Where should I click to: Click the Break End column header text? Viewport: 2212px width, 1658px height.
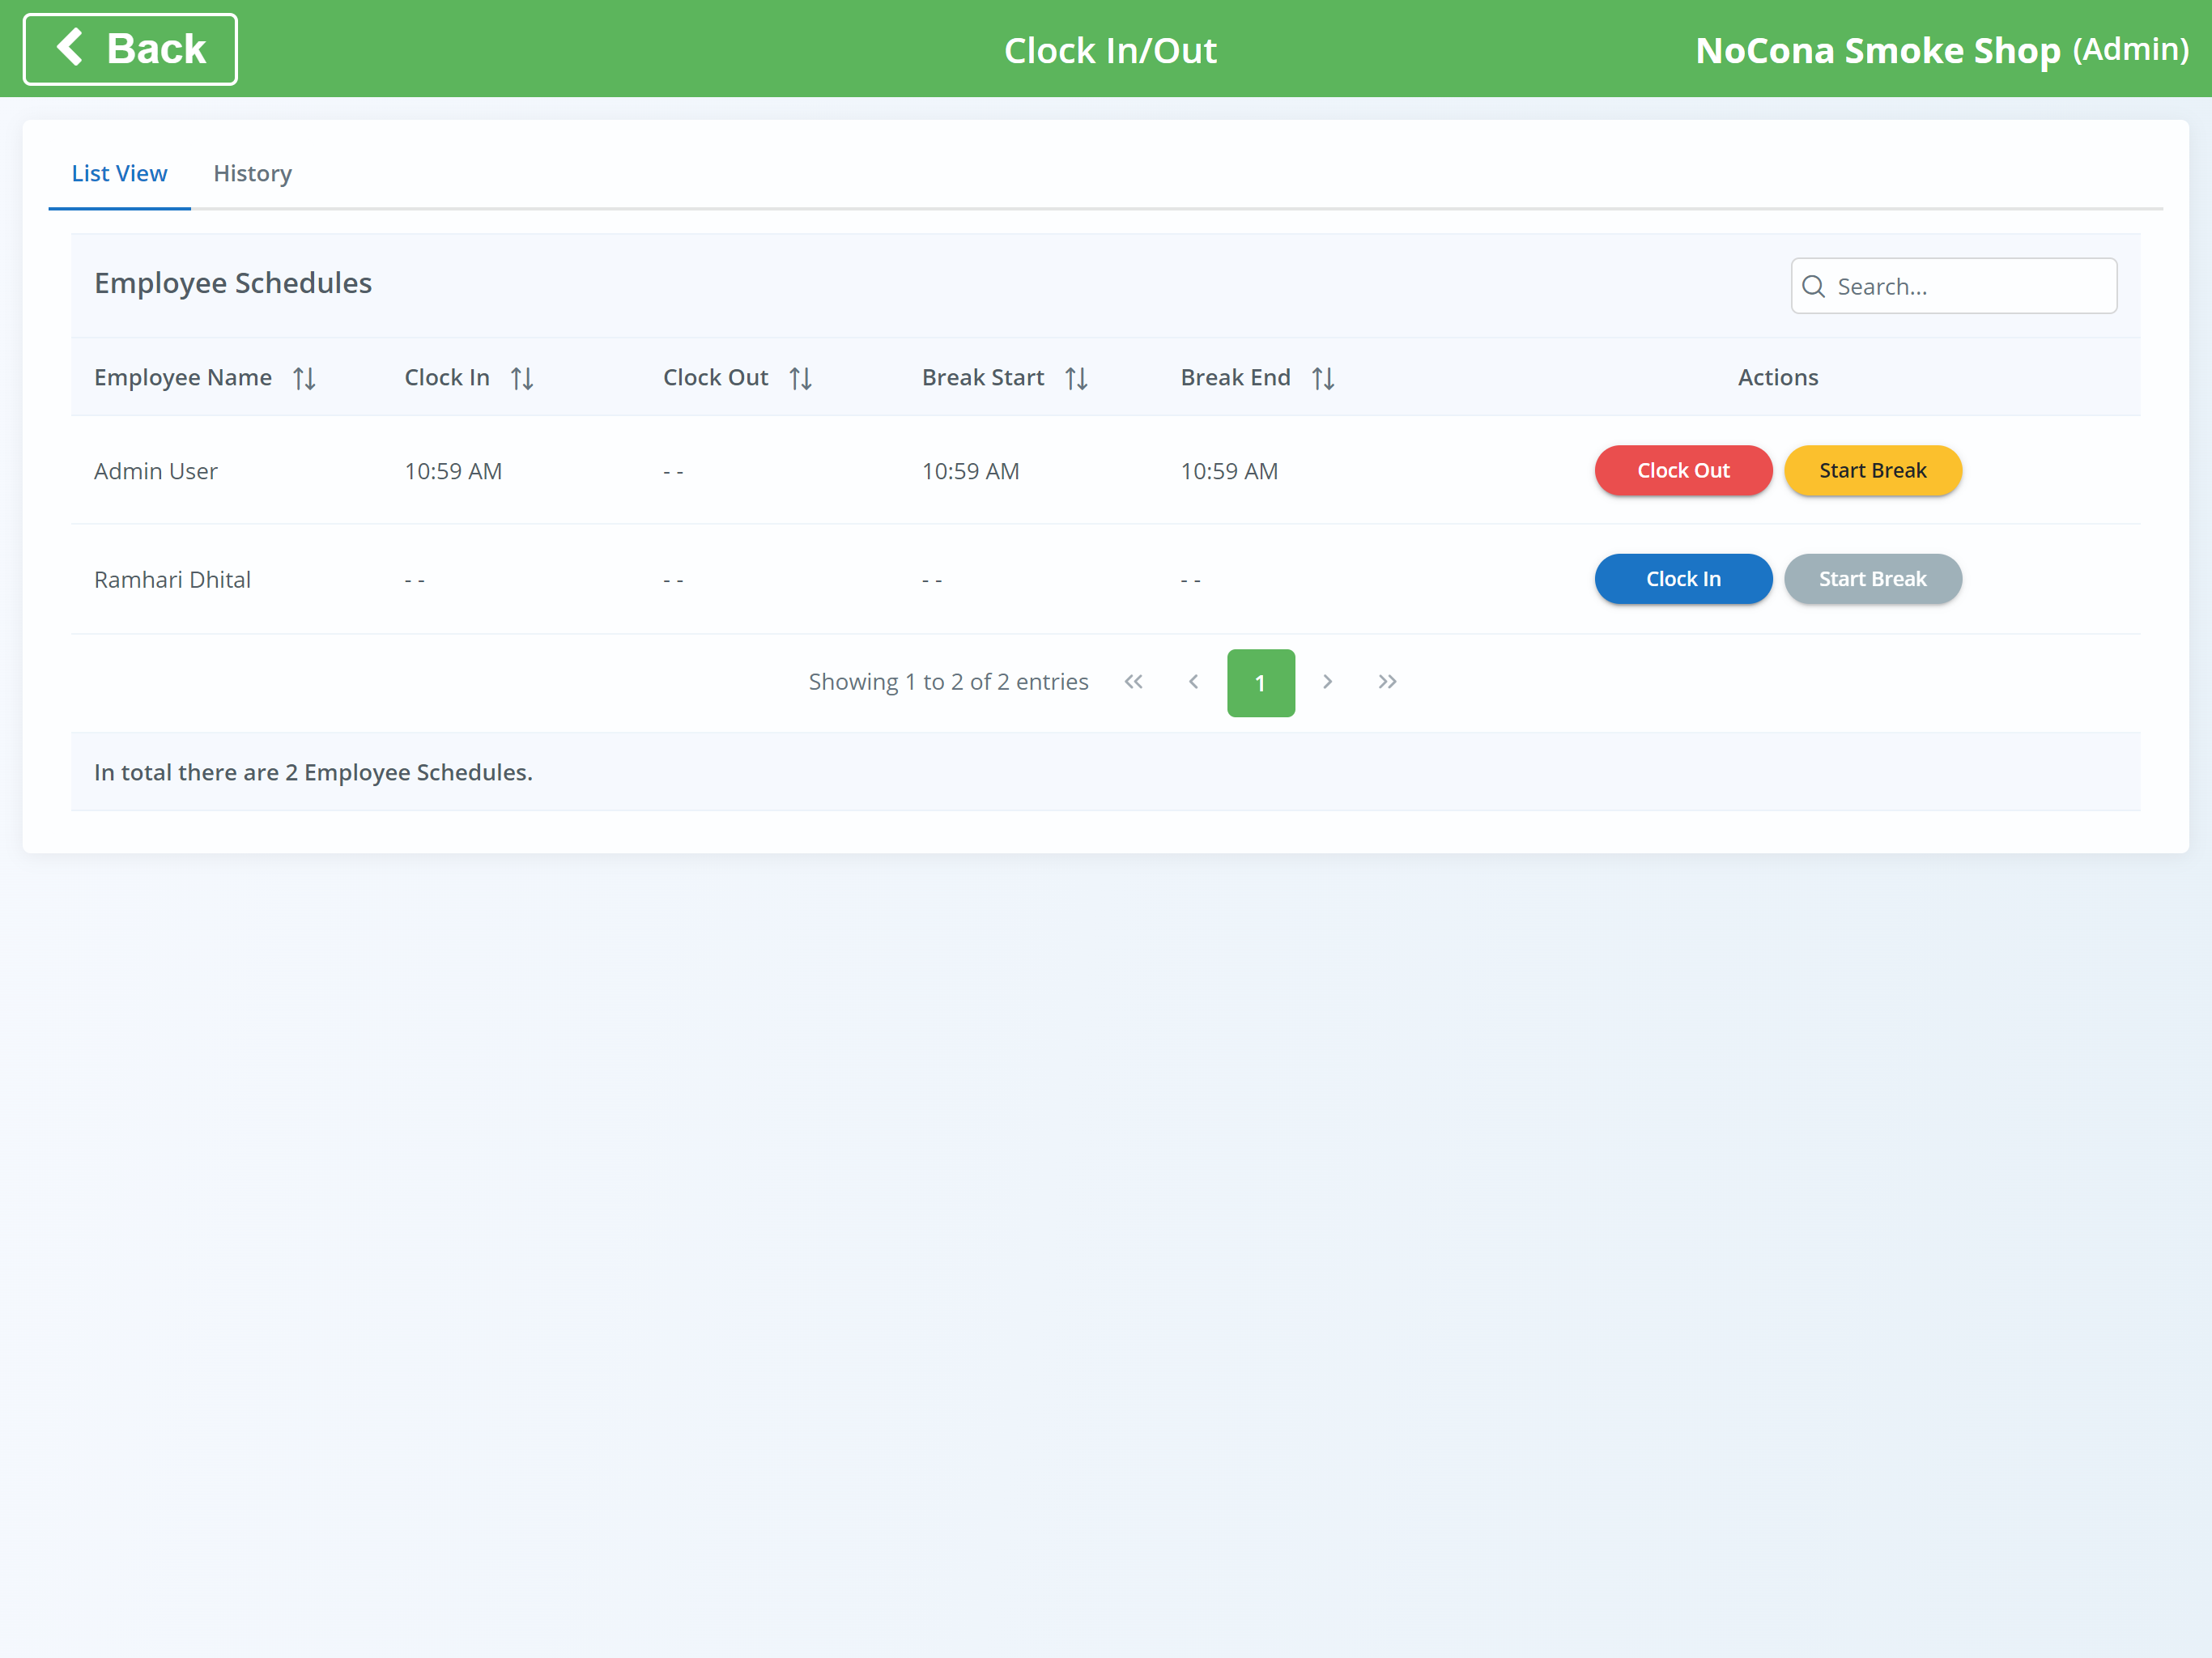(x=1235, y=378)
